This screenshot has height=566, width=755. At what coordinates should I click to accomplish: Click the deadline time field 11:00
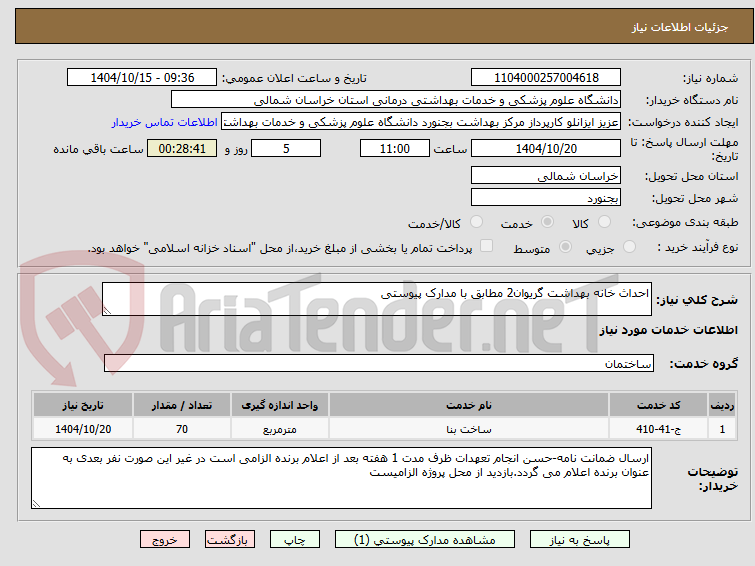click(x=394, y=148)
